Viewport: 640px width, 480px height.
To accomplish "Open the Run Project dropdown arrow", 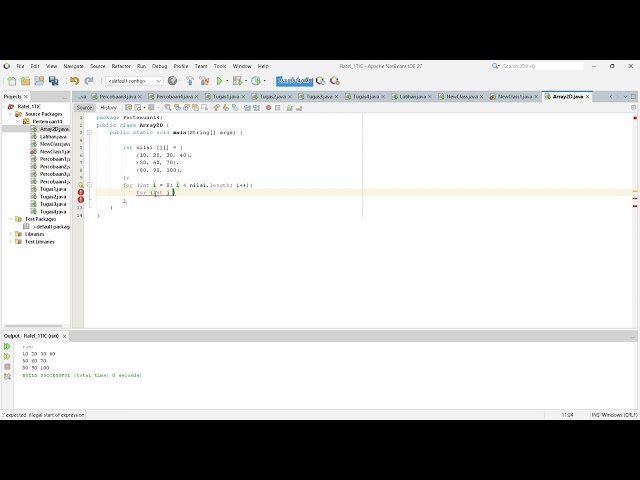I will [x=227, y=81].
